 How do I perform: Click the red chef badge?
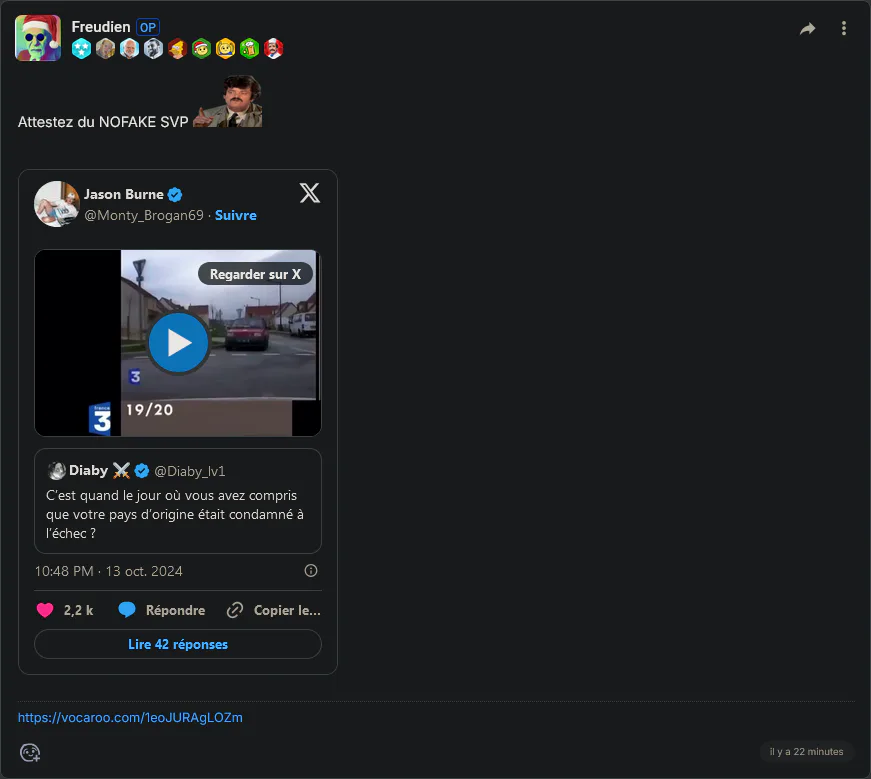tap(274, 49)
